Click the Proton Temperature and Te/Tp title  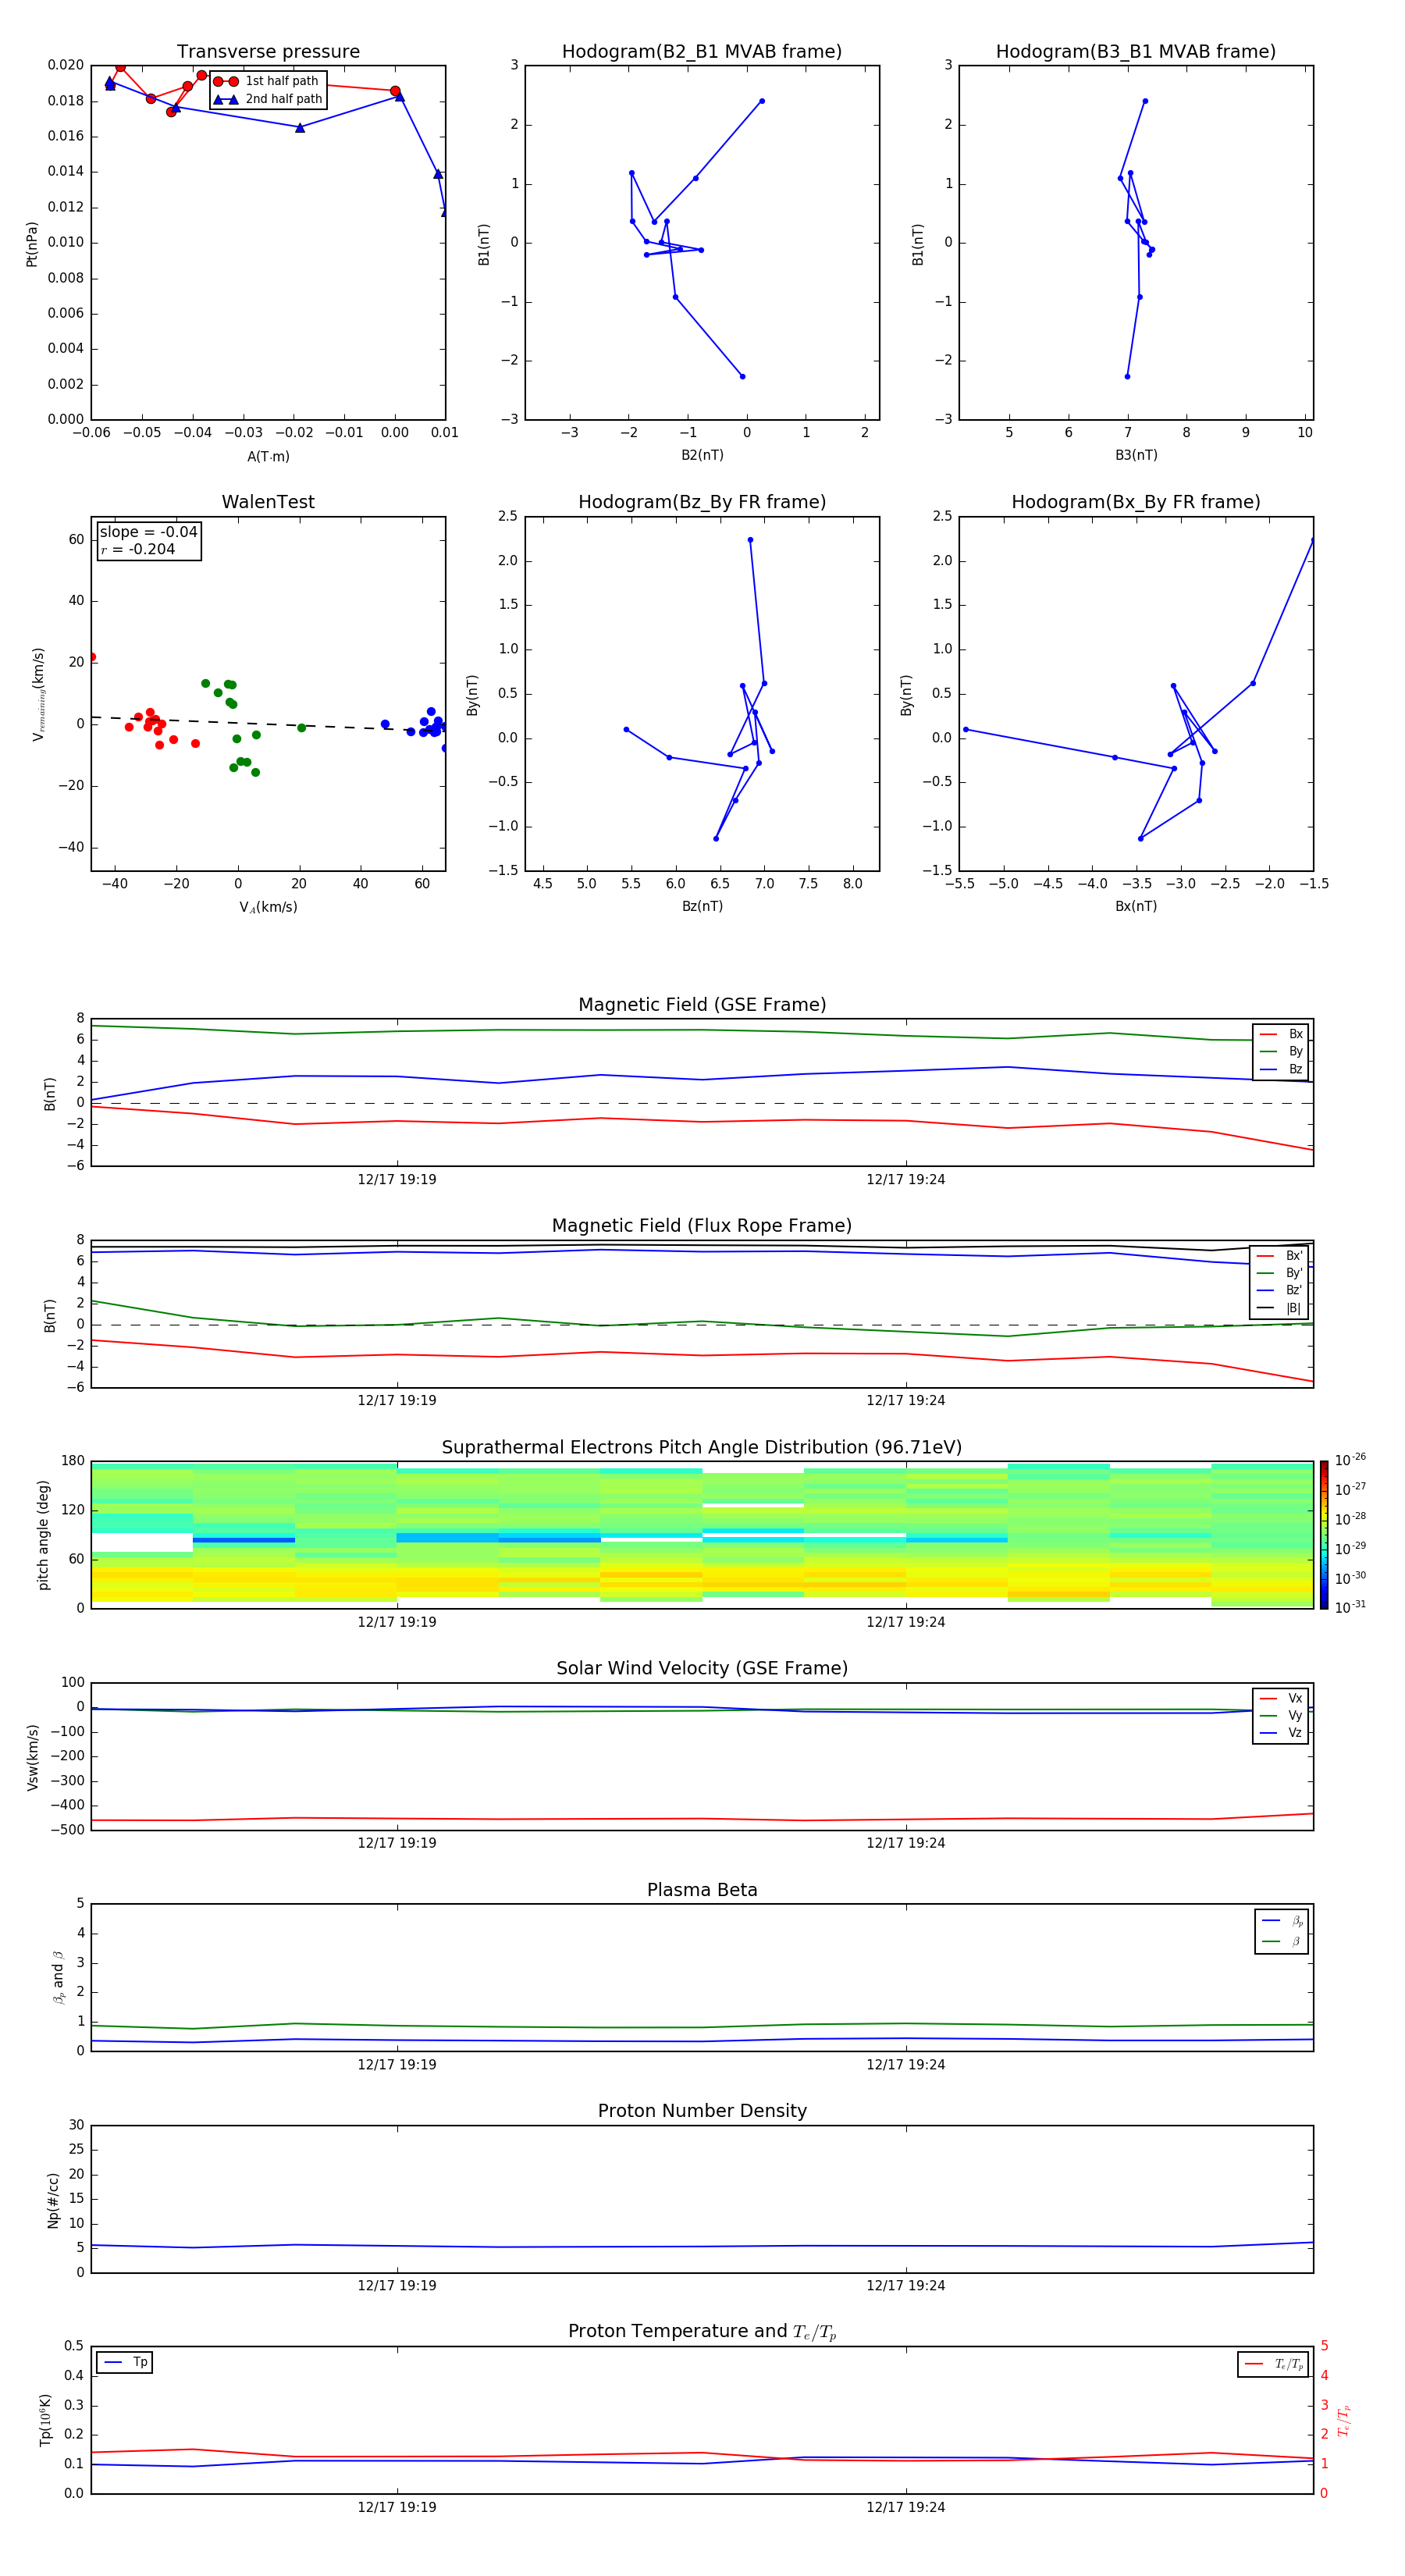point(702,2332)
